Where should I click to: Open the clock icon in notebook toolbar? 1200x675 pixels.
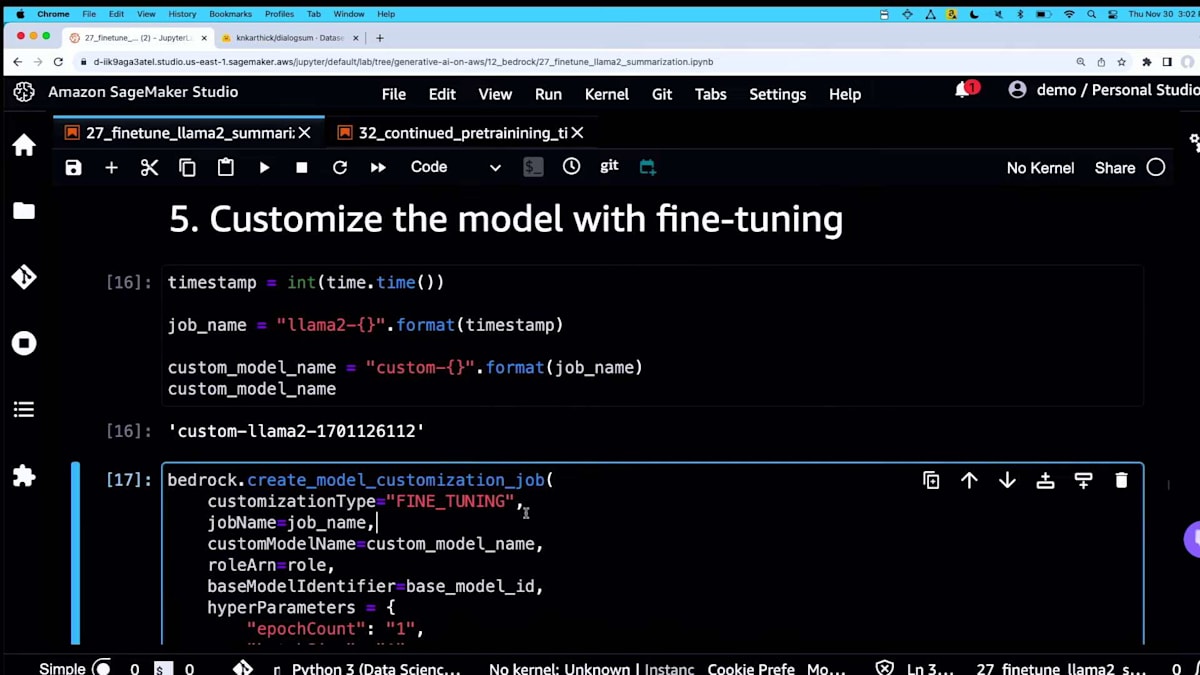click(x=571, y=167)
